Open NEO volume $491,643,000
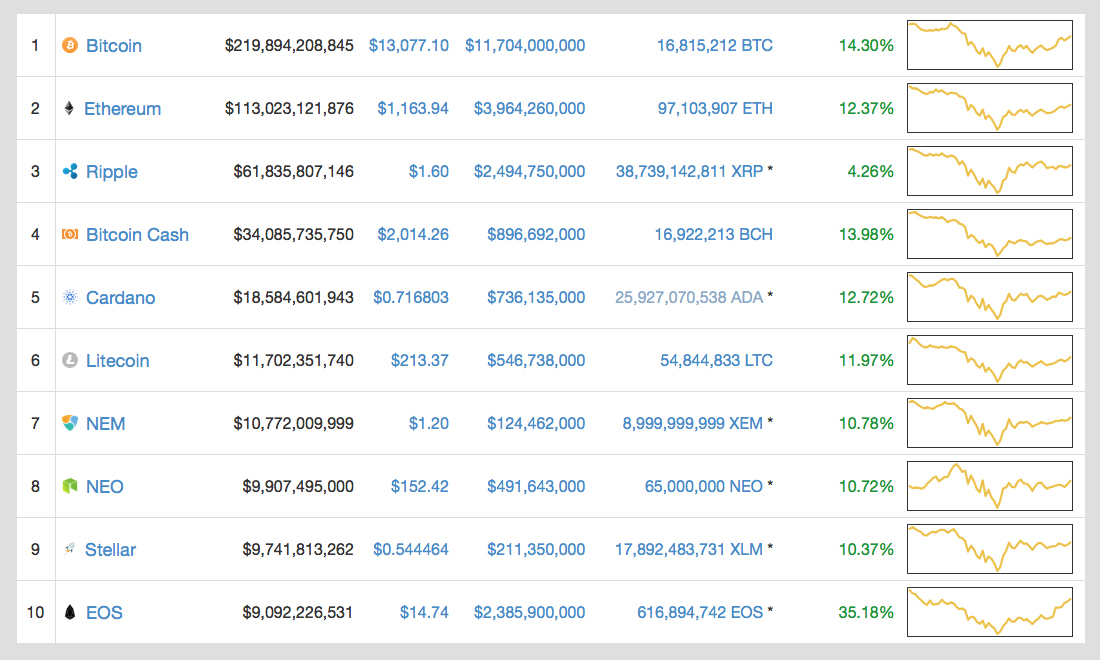The height and width of the screenshot is (660, 1100). click(x=537, y=486)
